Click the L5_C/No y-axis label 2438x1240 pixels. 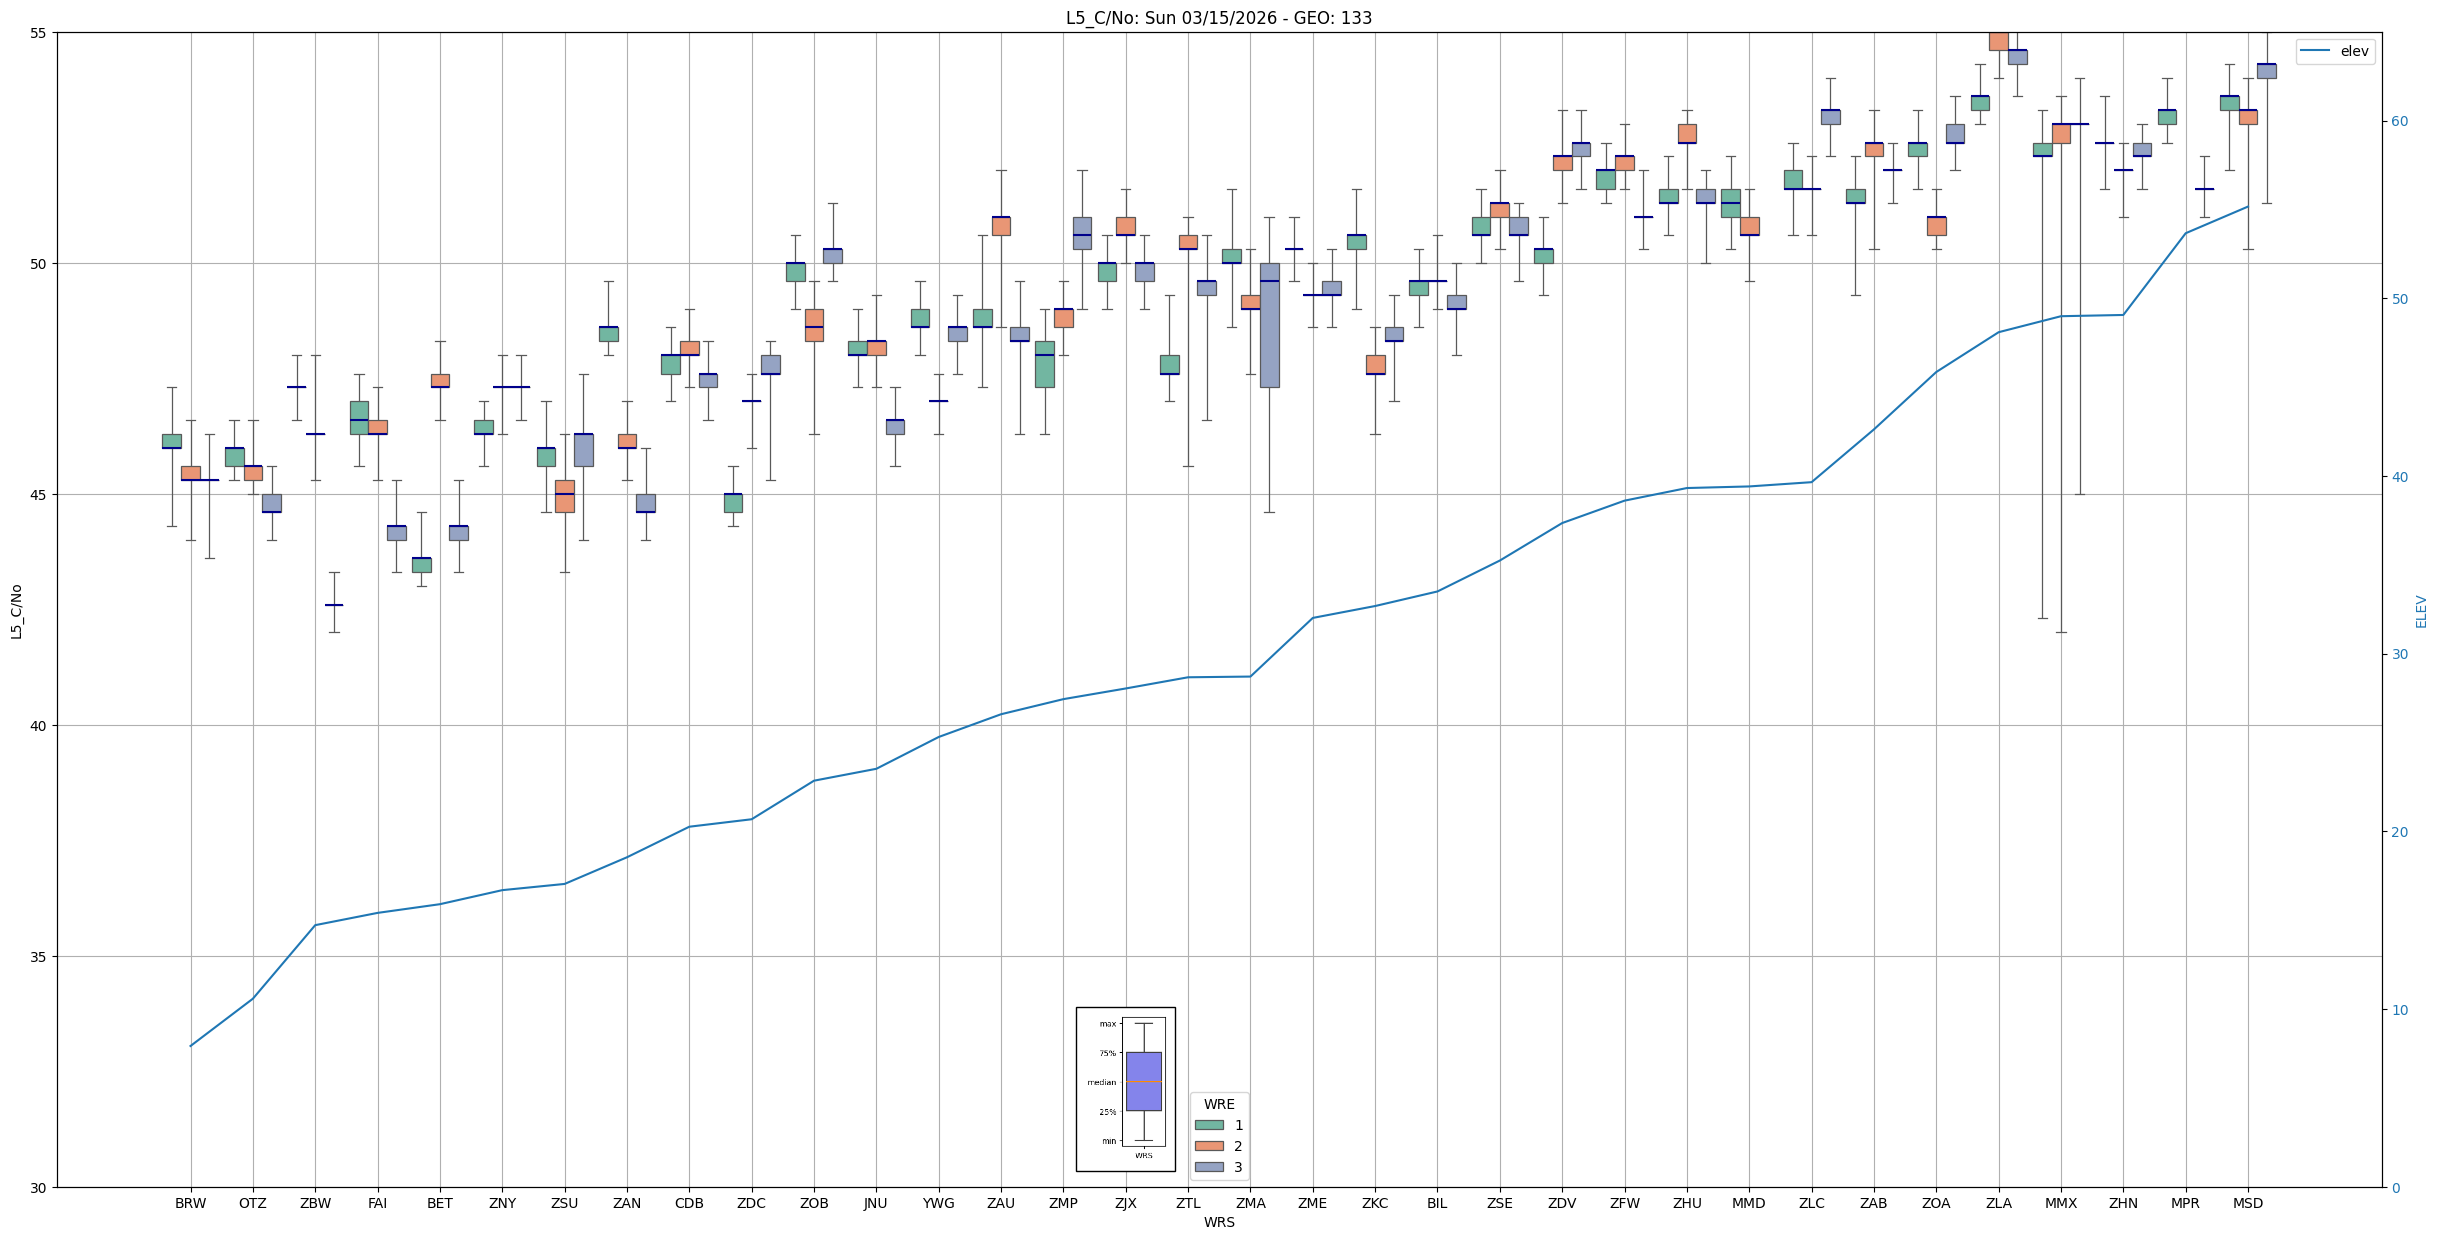point(16,611)
